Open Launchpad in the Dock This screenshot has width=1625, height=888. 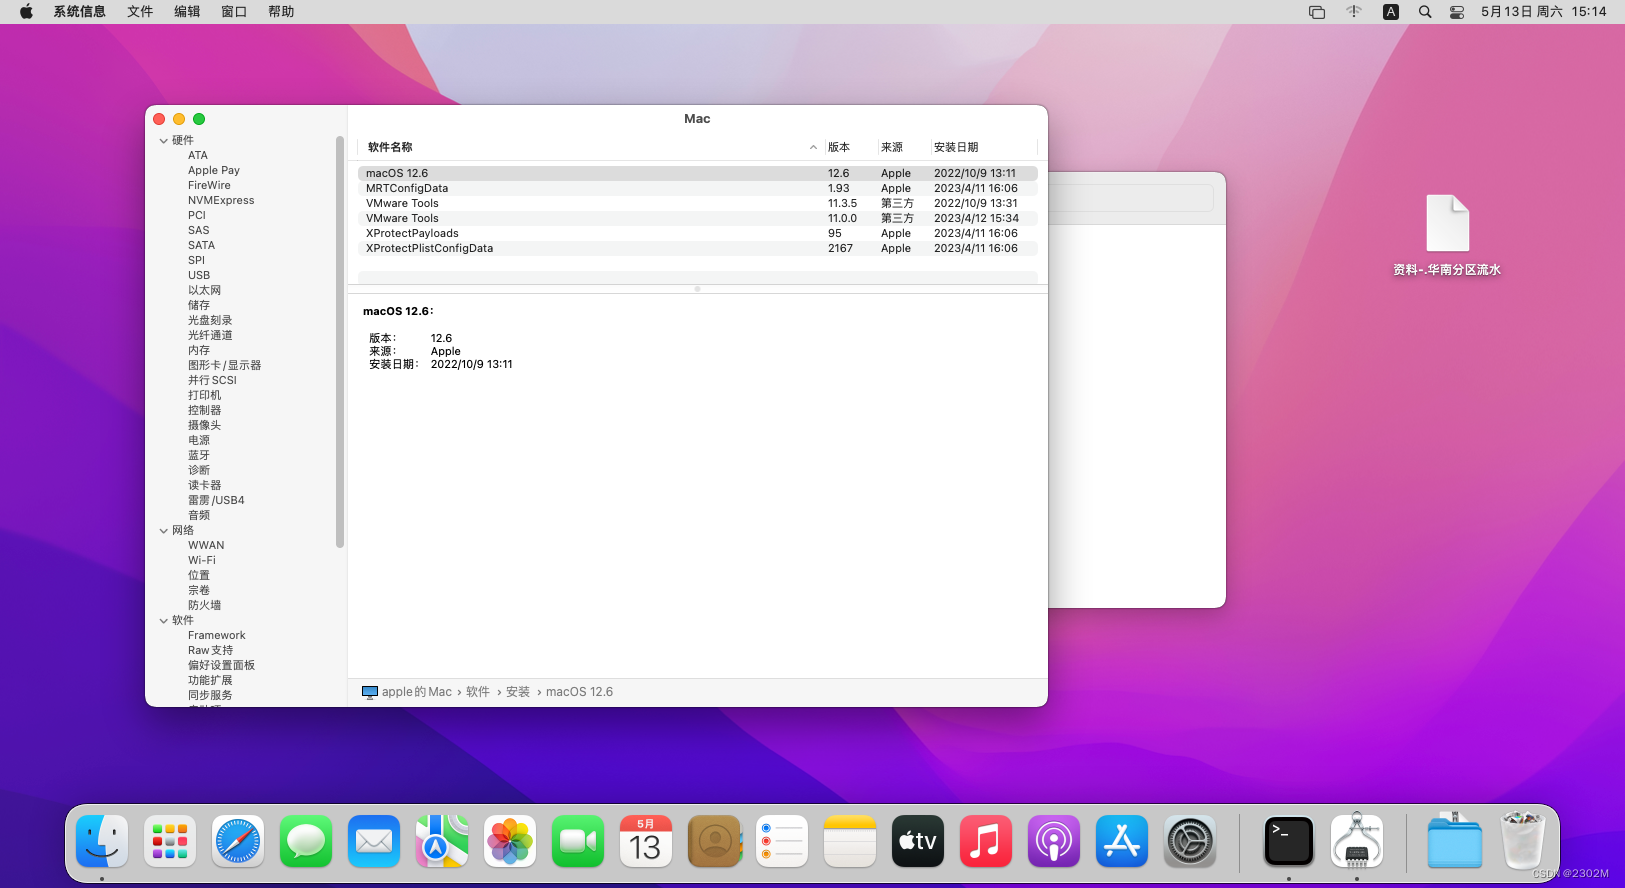point(170,841)
